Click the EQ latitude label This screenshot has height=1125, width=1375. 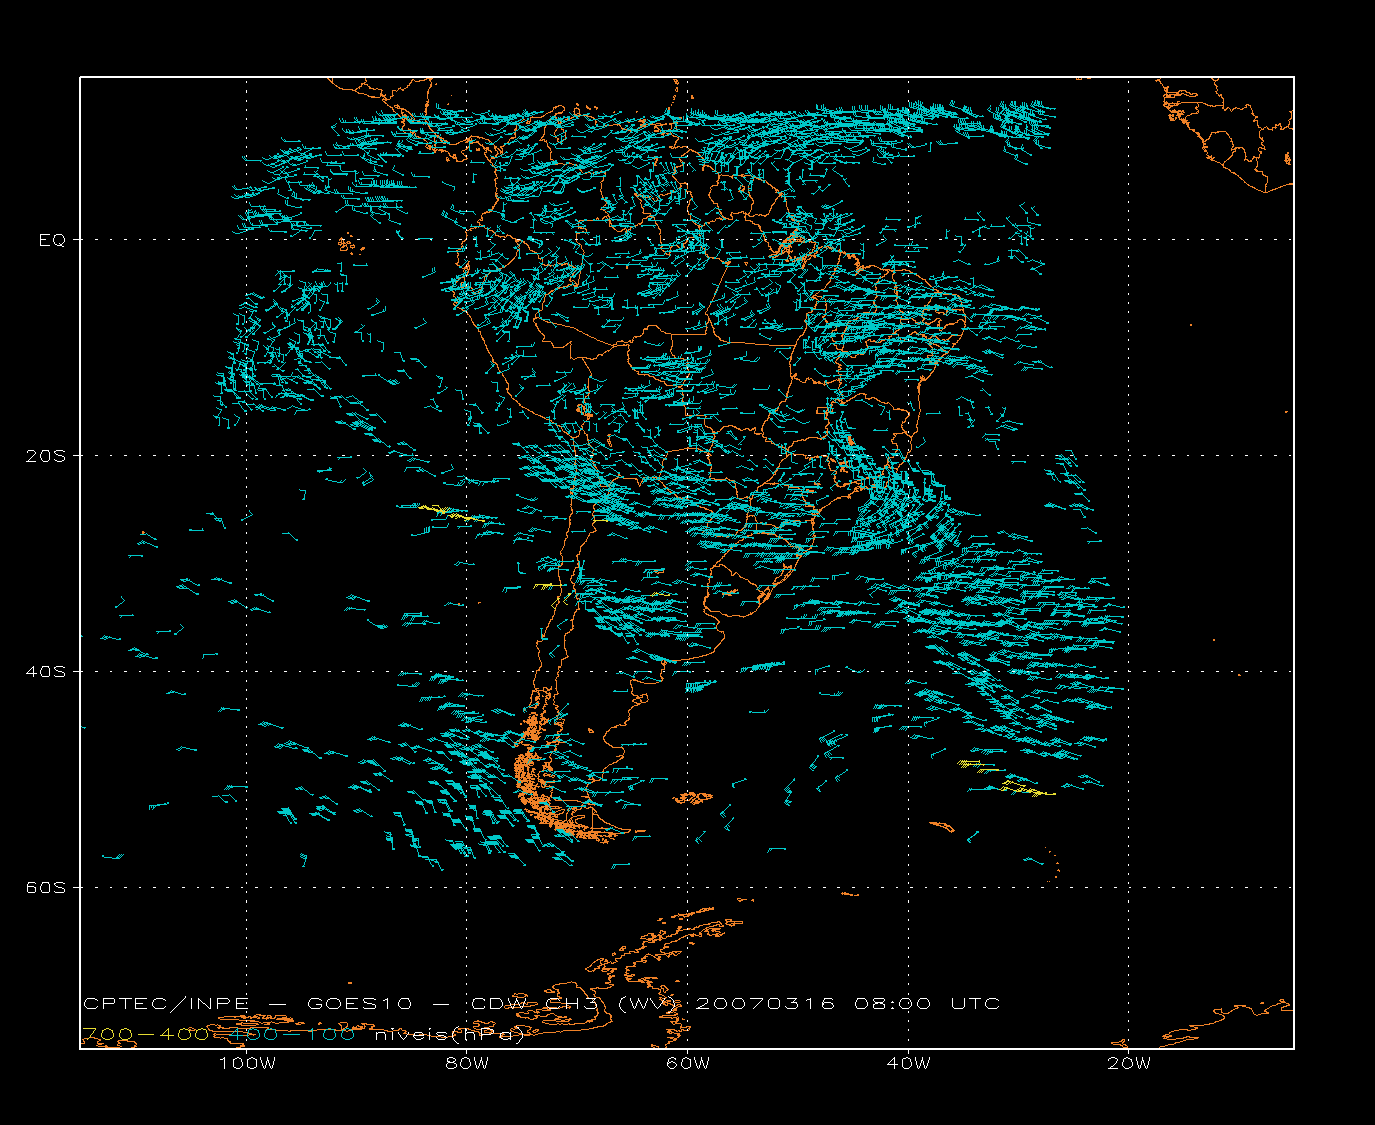click(x=52, y=240)
